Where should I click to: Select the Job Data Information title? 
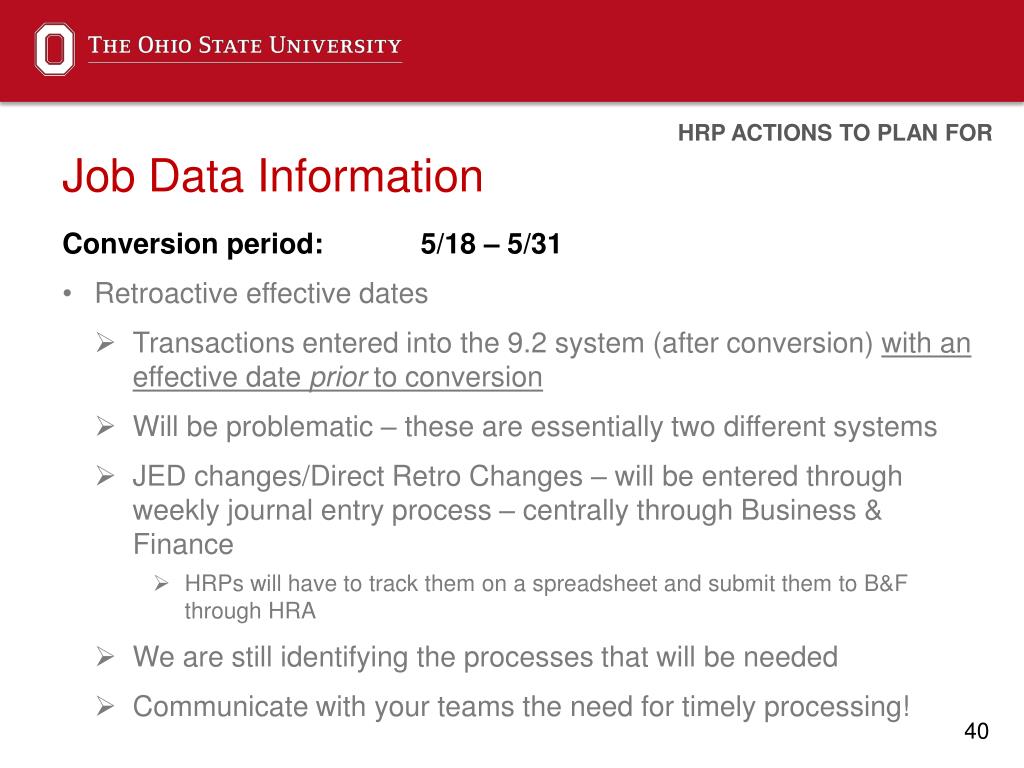click(x=272, y=176)
